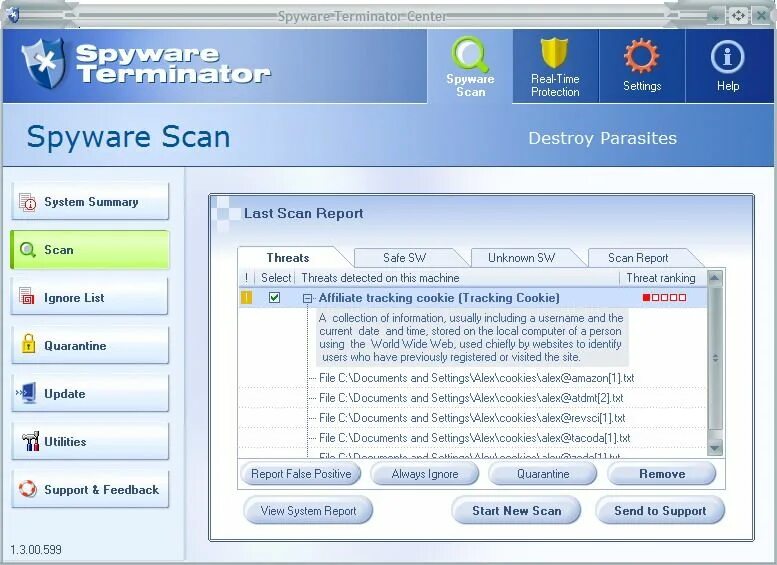Click the Update monitor icon

click(x=26, y=393)
